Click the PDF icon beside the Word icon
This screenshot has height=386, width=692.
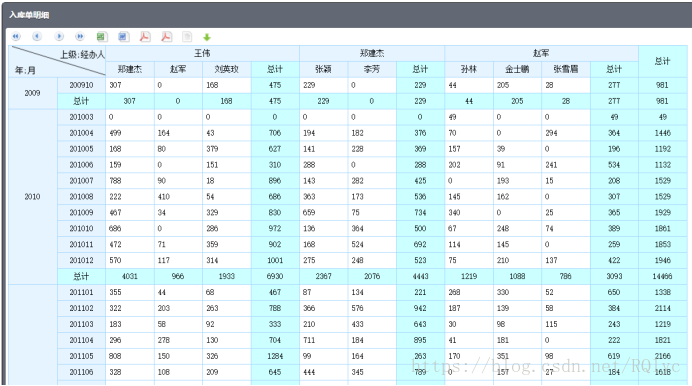click(145, 37)
